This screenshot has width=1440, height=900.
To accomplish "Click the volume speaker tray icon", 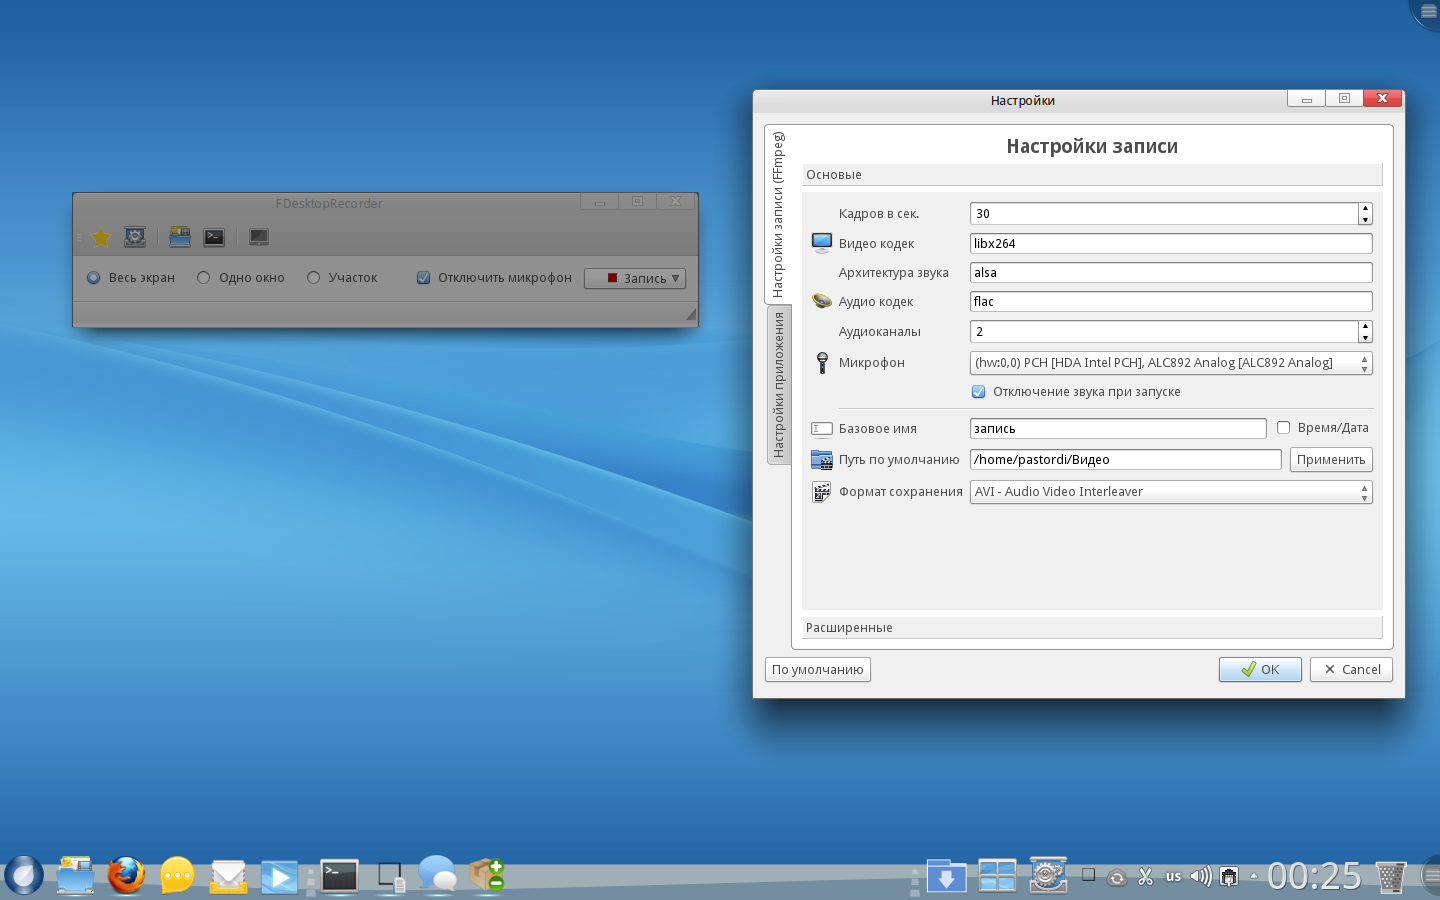I will tap(1200, 877).
